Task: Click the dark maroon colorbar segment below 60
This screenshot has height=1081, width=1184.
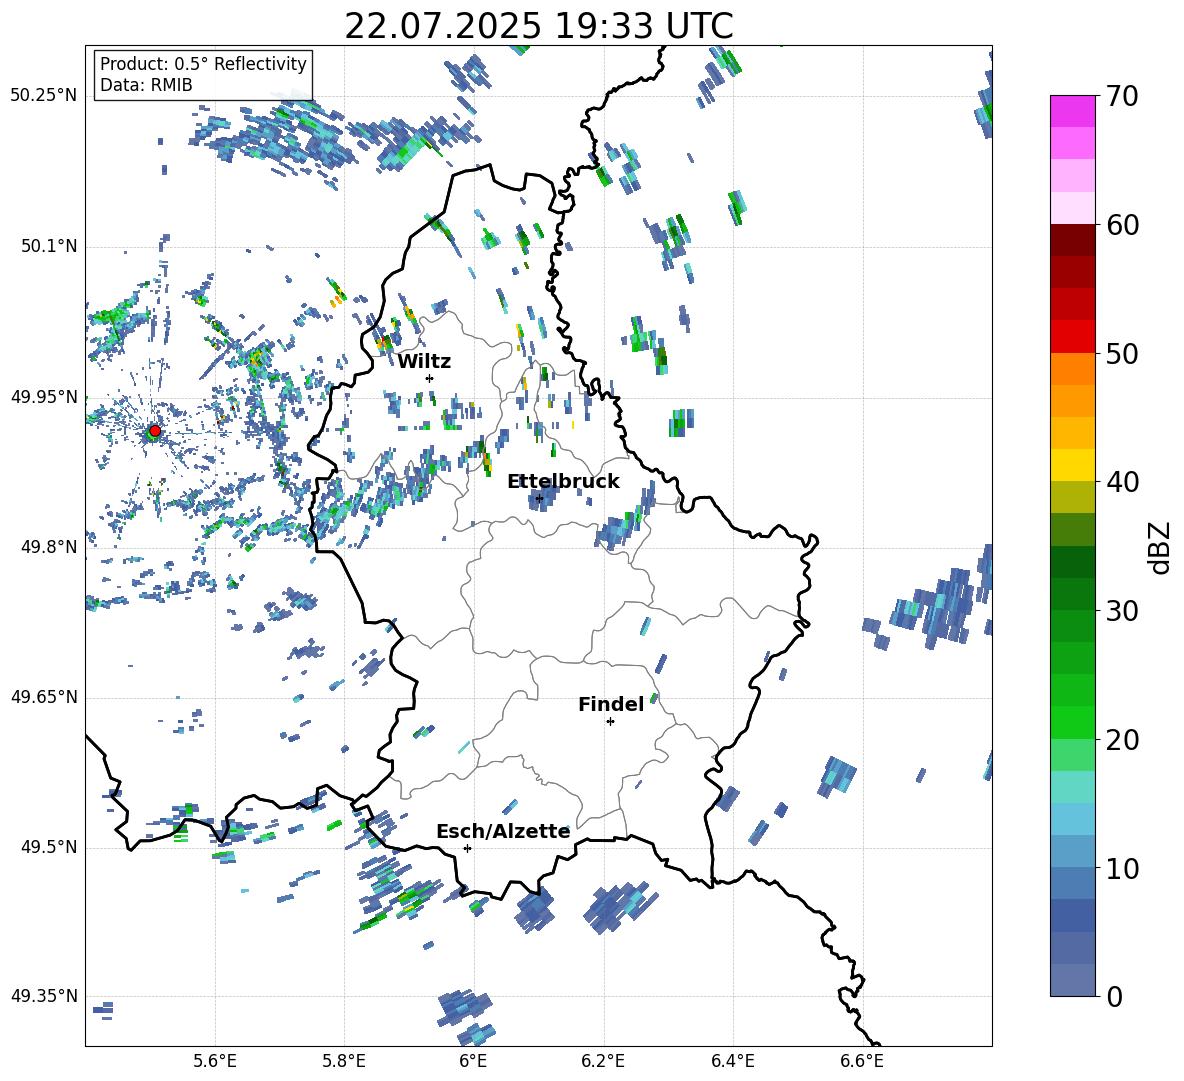Action: [1072, 240]
